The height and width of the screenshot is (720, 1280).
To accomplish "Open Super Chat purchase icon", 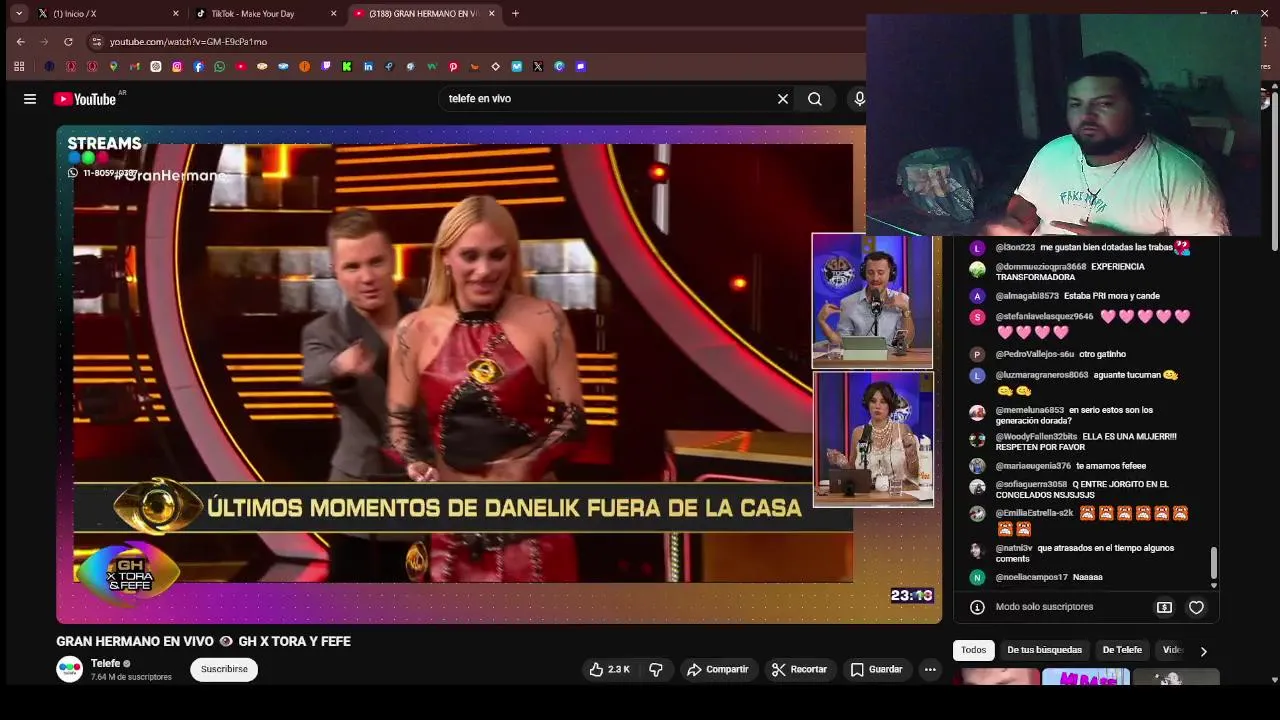I will coord(1164,607).
